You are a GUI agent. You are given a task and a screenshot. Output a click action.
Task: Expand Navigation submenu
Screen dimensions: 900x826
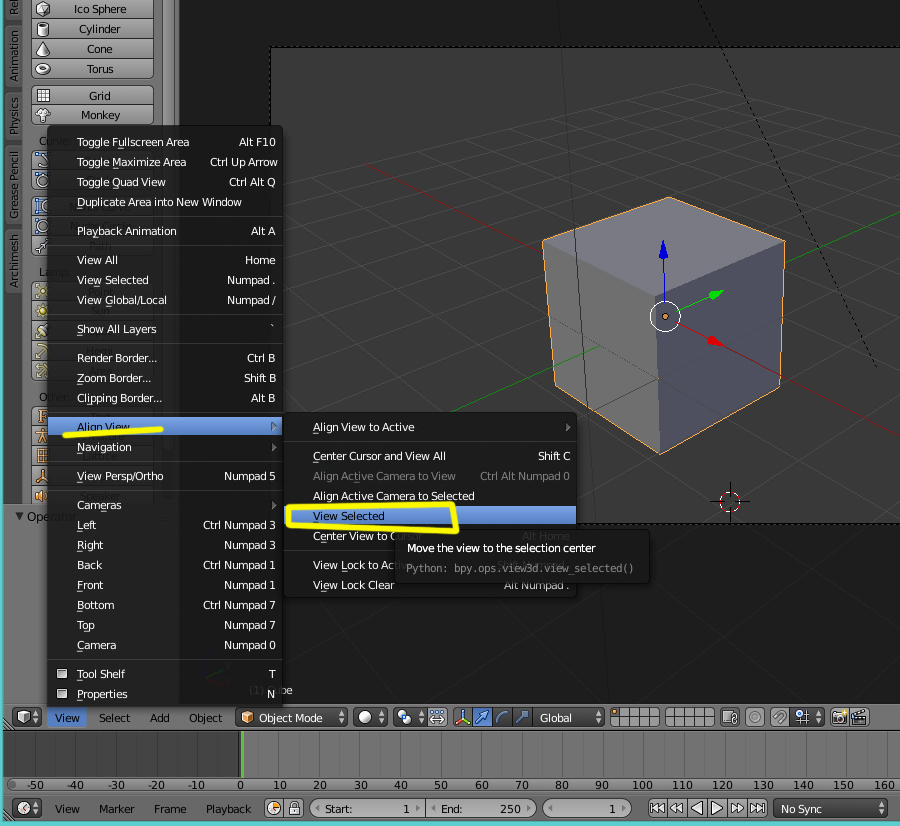coord(165,447)
